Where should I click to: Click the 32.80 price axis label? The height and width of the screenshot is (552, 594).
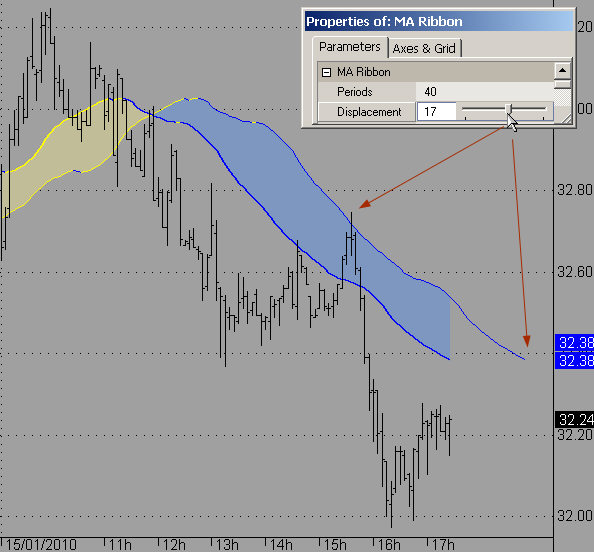pyautogui.click(x=575, y=190)
